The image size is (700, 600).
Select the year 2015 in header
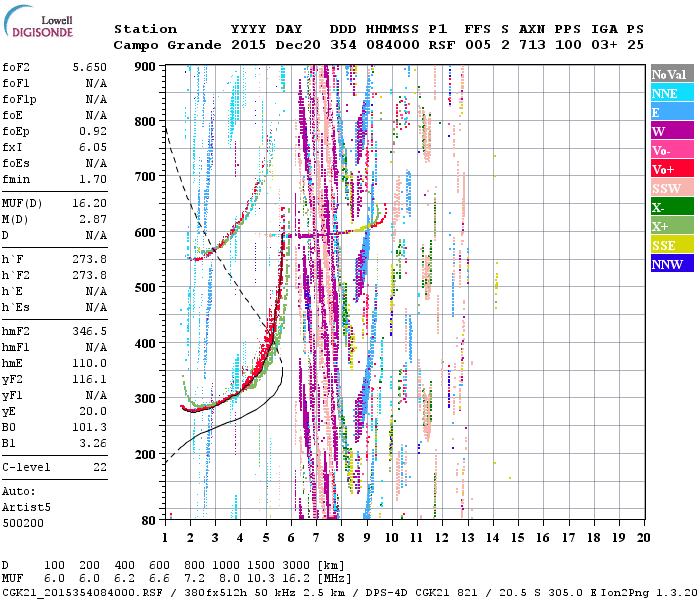(249, 45)
